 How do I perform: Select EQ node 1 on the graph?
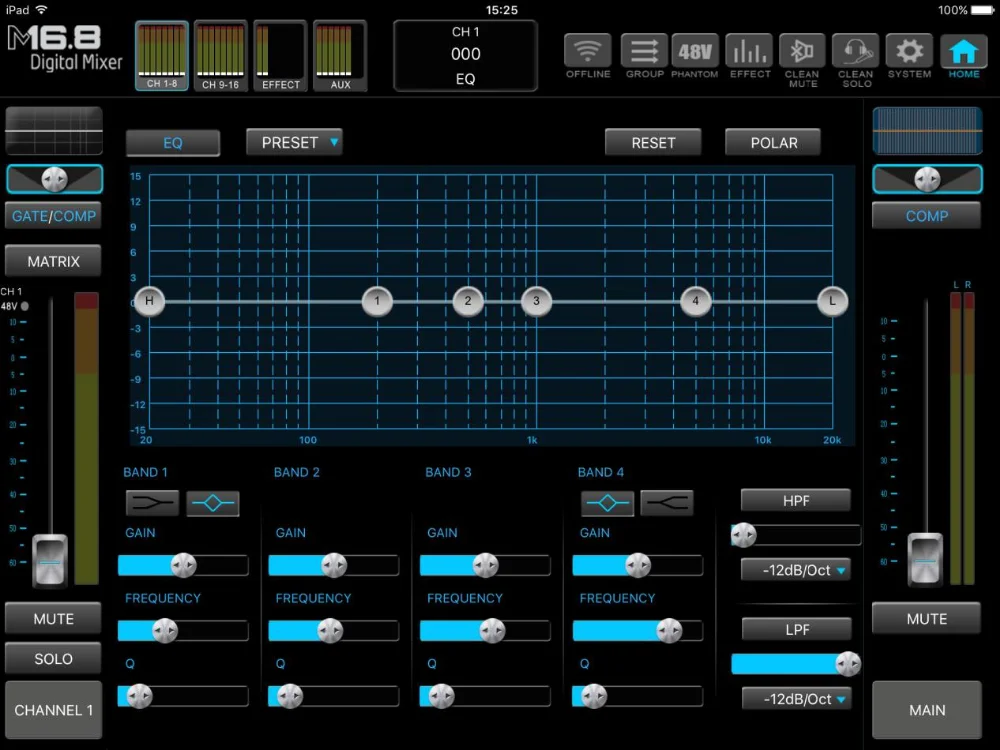point(377,301)
